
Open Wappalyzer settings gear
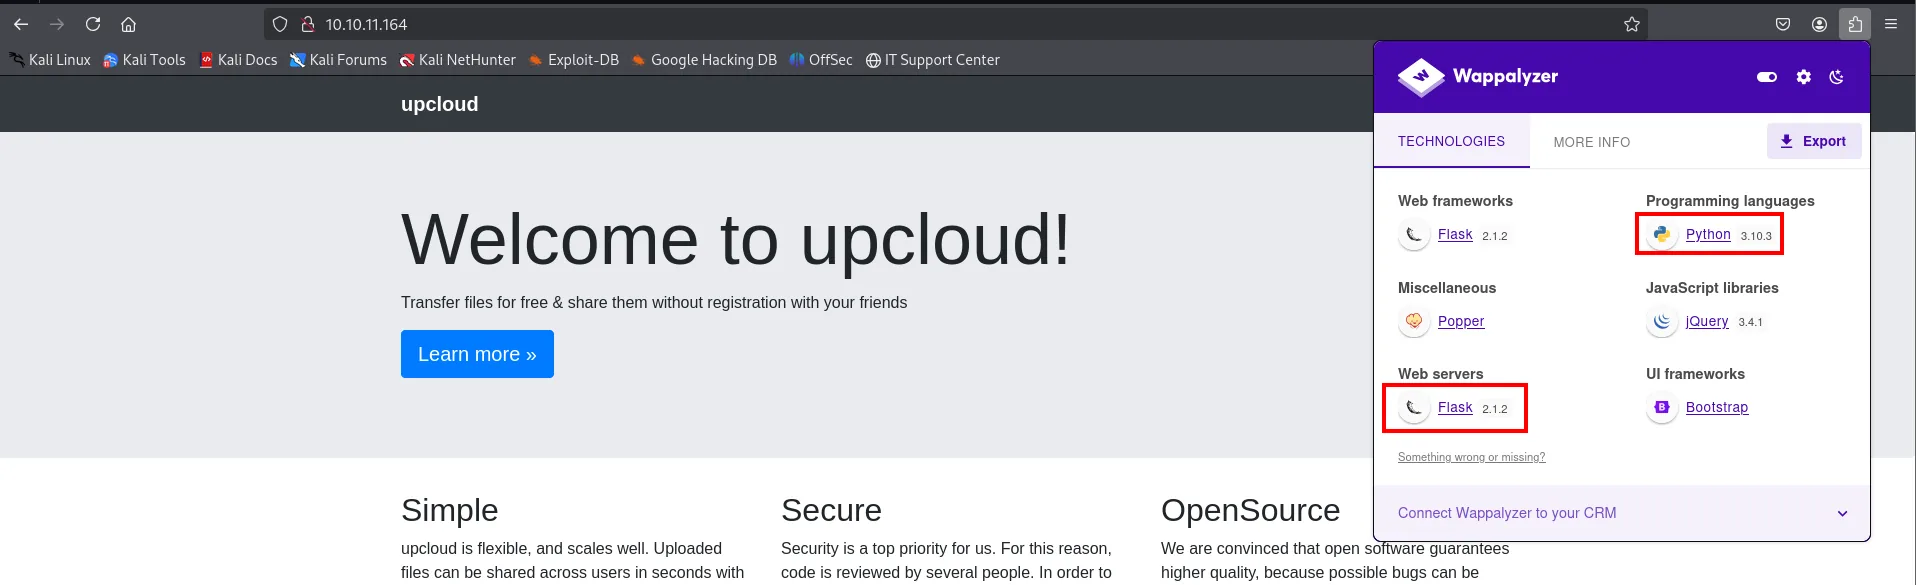coord(1803,77)
